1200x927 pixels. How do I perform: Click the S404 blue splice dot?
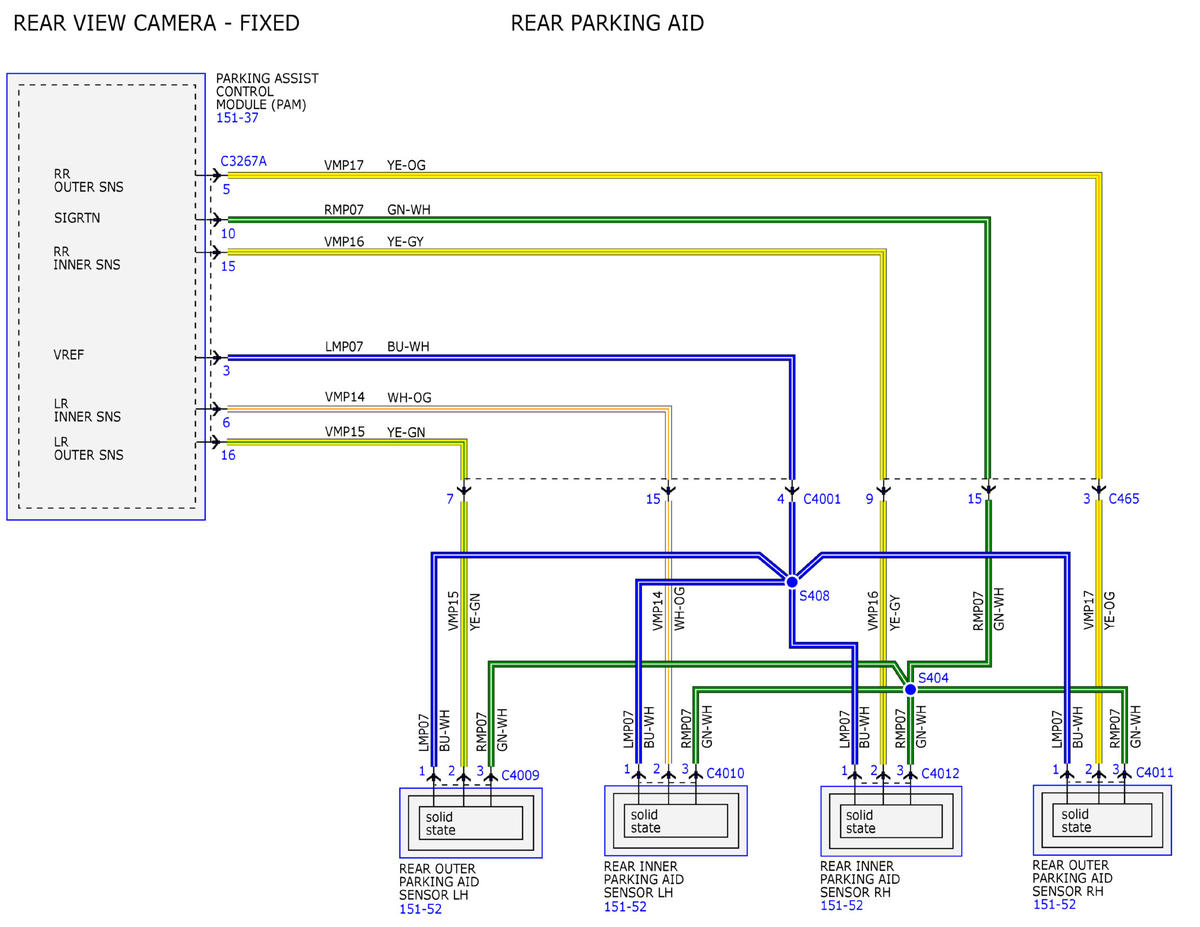coord(910,689)
